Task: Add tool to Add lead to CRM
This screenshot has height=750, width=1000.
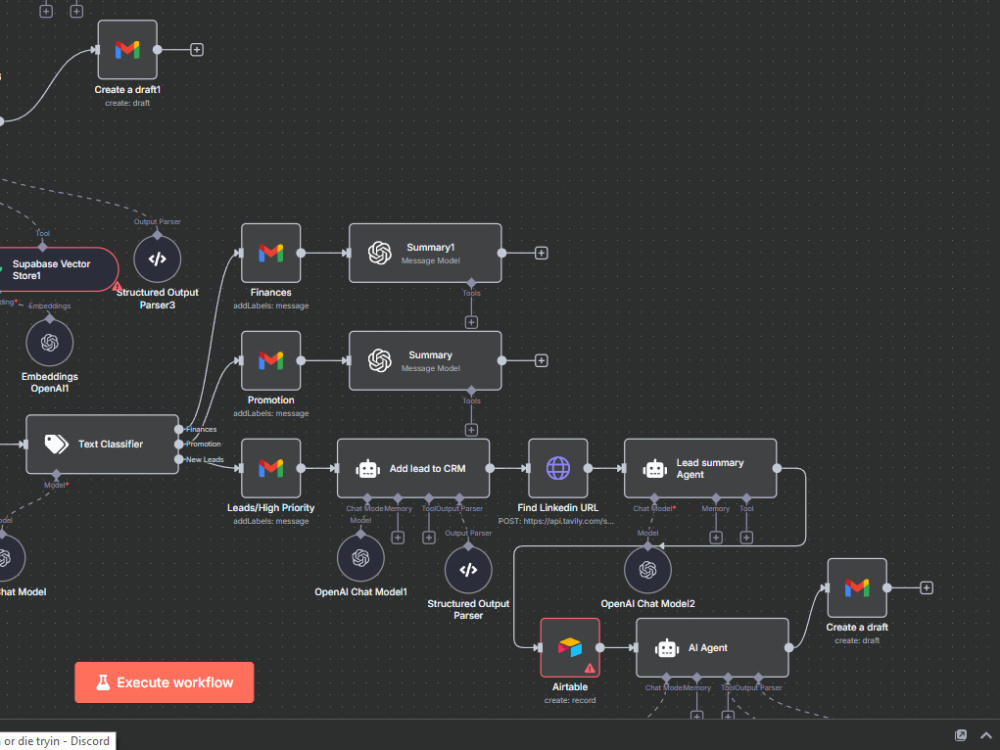Action: 429,538
